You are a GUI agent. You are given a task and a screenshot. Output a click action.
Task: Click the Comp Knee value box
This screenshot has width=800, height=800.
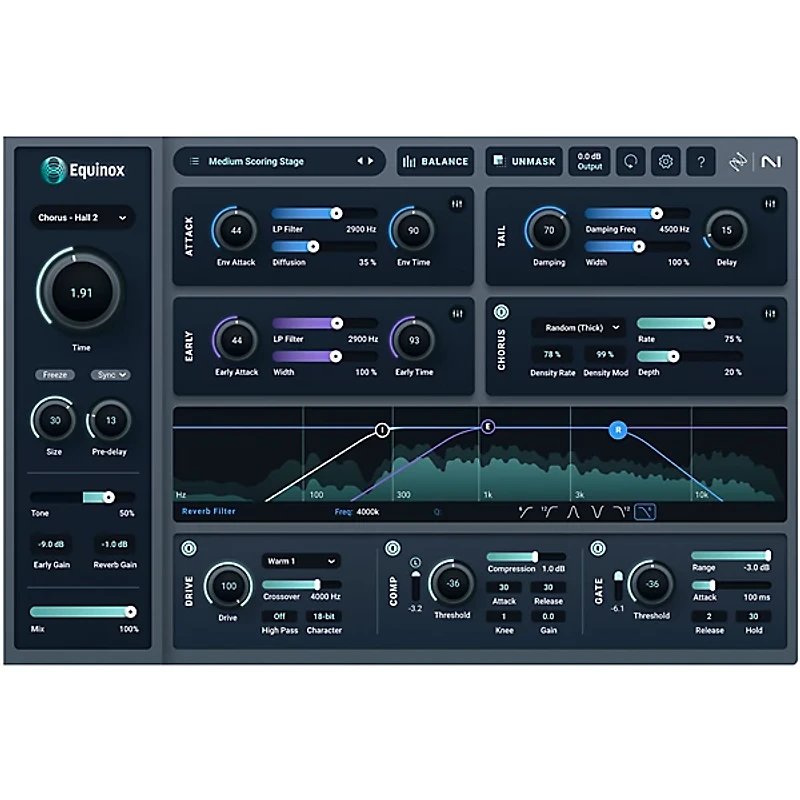pos(504,616)
